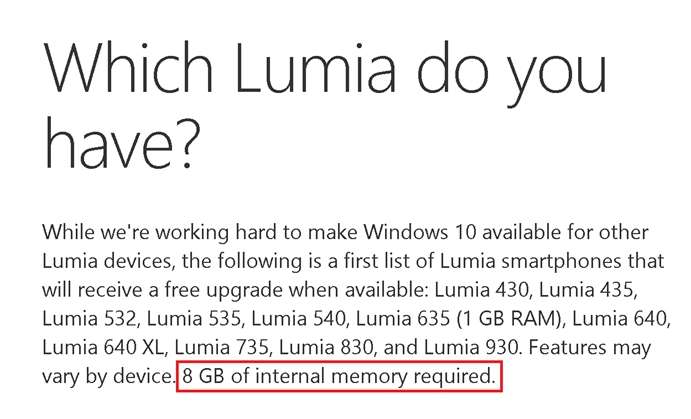Image resolution: width=691 pixels, height=419 pixels.
Task: Click the text 'Lumia 430'
Action: pos(481,290)
